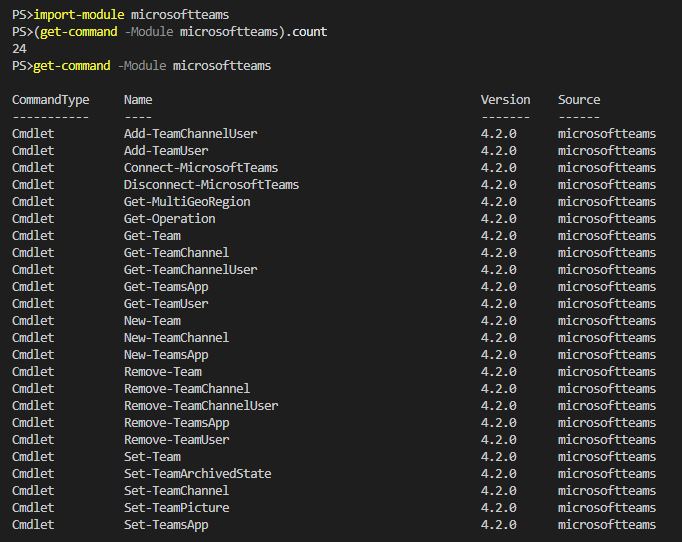Screen dimensions: 682x542
Task: Select the 'New-Team' cmdlet name
Action: 152,321
